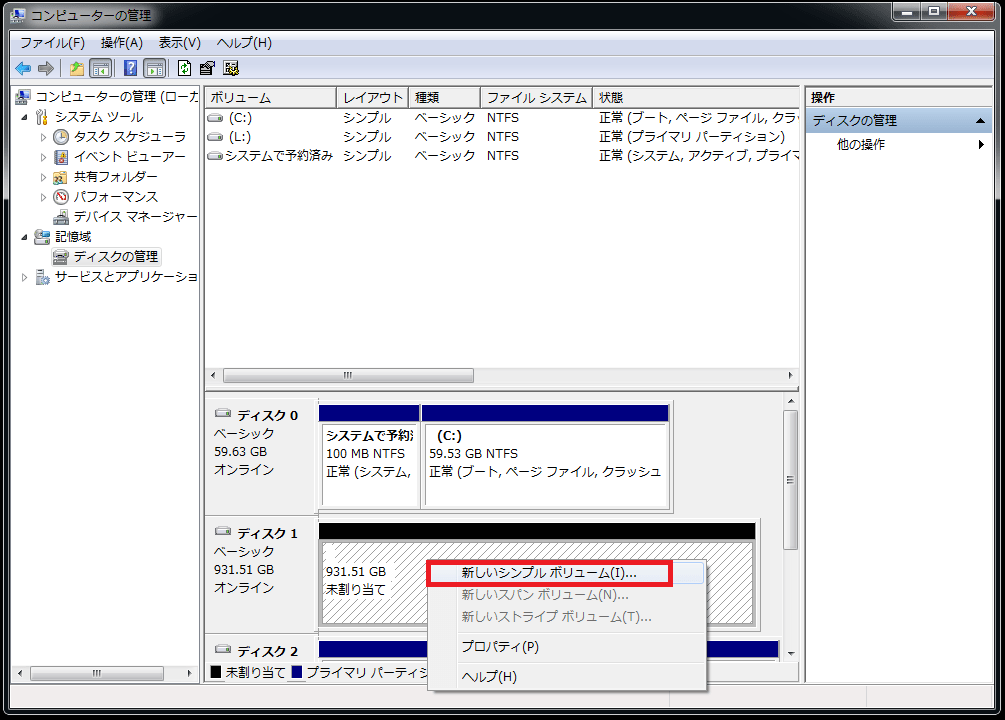Click the volume list scroll right arrow
This screenshot has height=720, width=1005.
tap(790, 376)
